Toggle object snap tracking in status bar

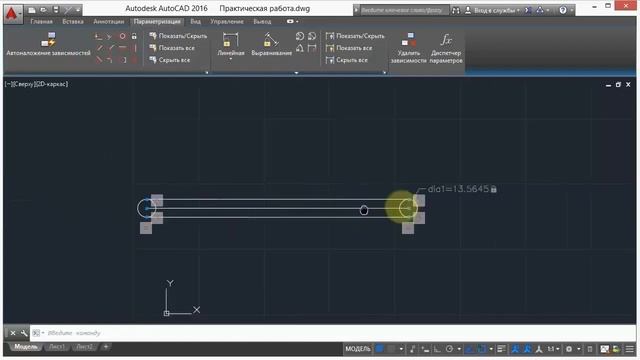[469, 349]
